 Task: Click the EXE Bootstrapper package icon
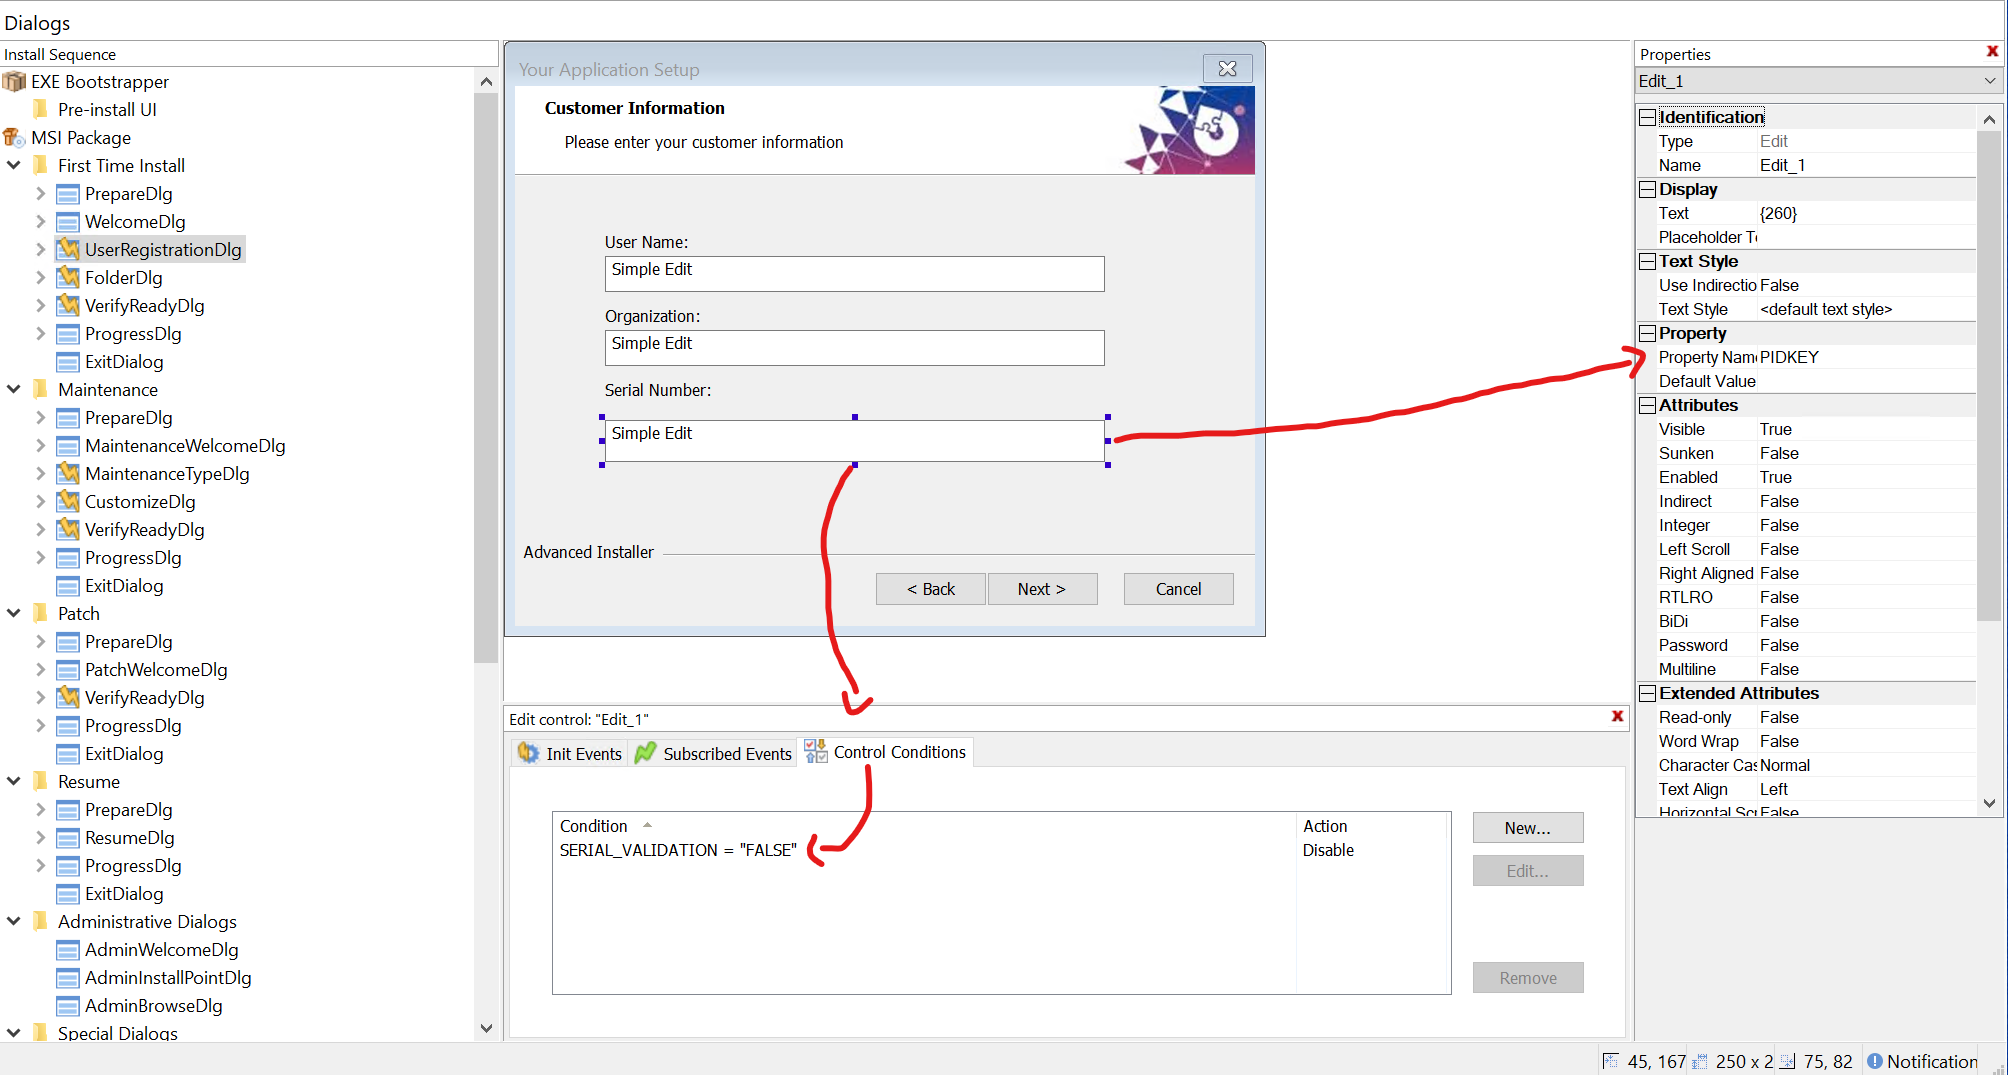(x=14, y=82)
